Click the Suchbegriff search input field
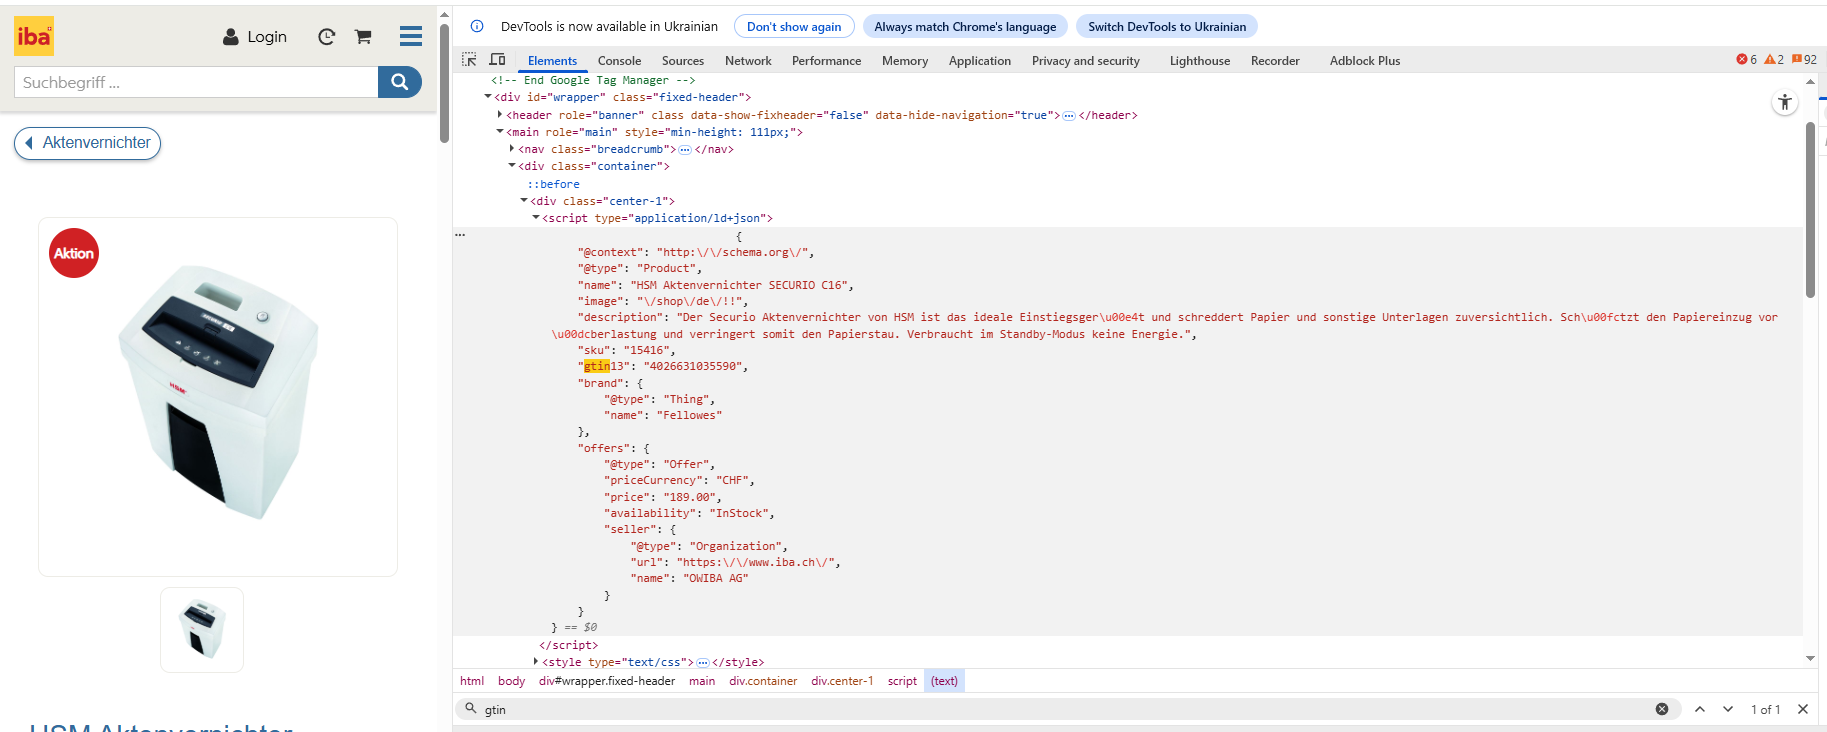 click(x=196, y=82)
